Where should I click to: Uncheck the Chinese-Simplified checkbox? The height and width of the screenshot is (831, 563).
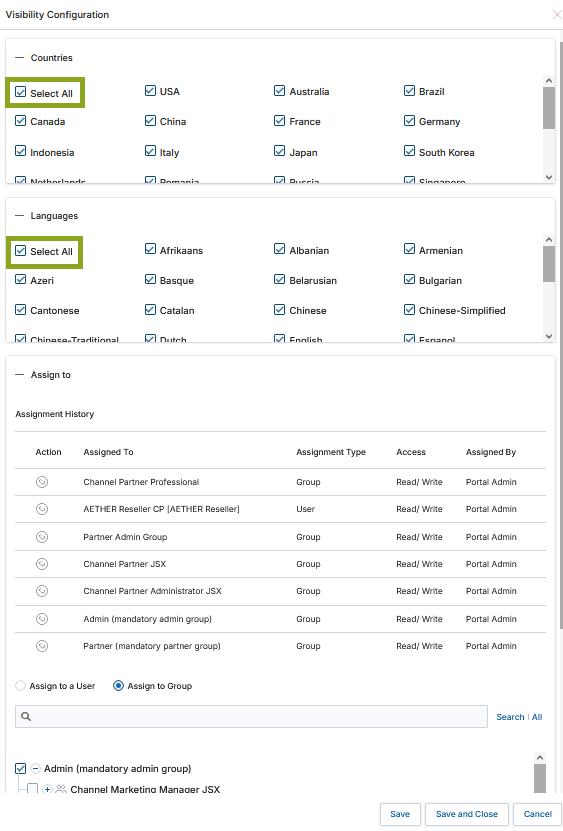pyautogui.click(x=409, y=310)
